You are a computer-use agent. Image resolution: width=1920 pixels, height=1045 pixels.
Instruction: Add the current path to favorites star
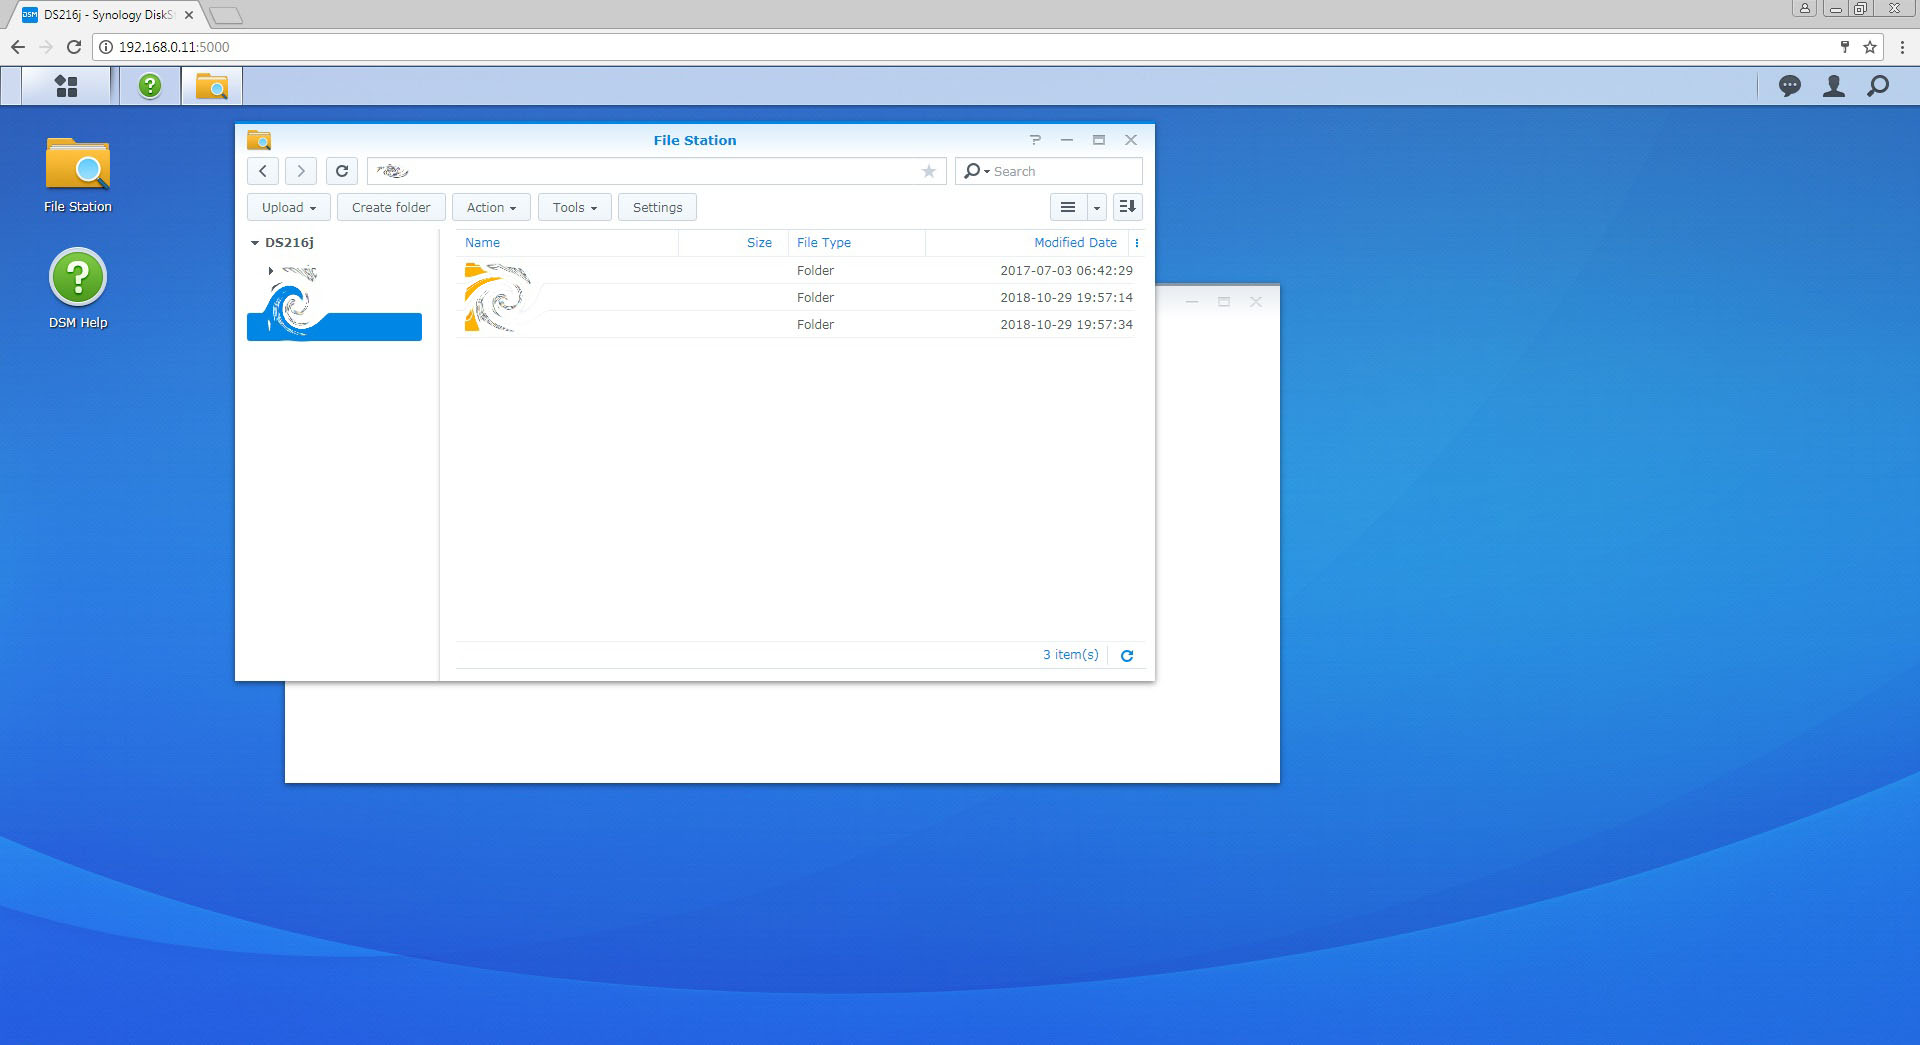(929, 171)
